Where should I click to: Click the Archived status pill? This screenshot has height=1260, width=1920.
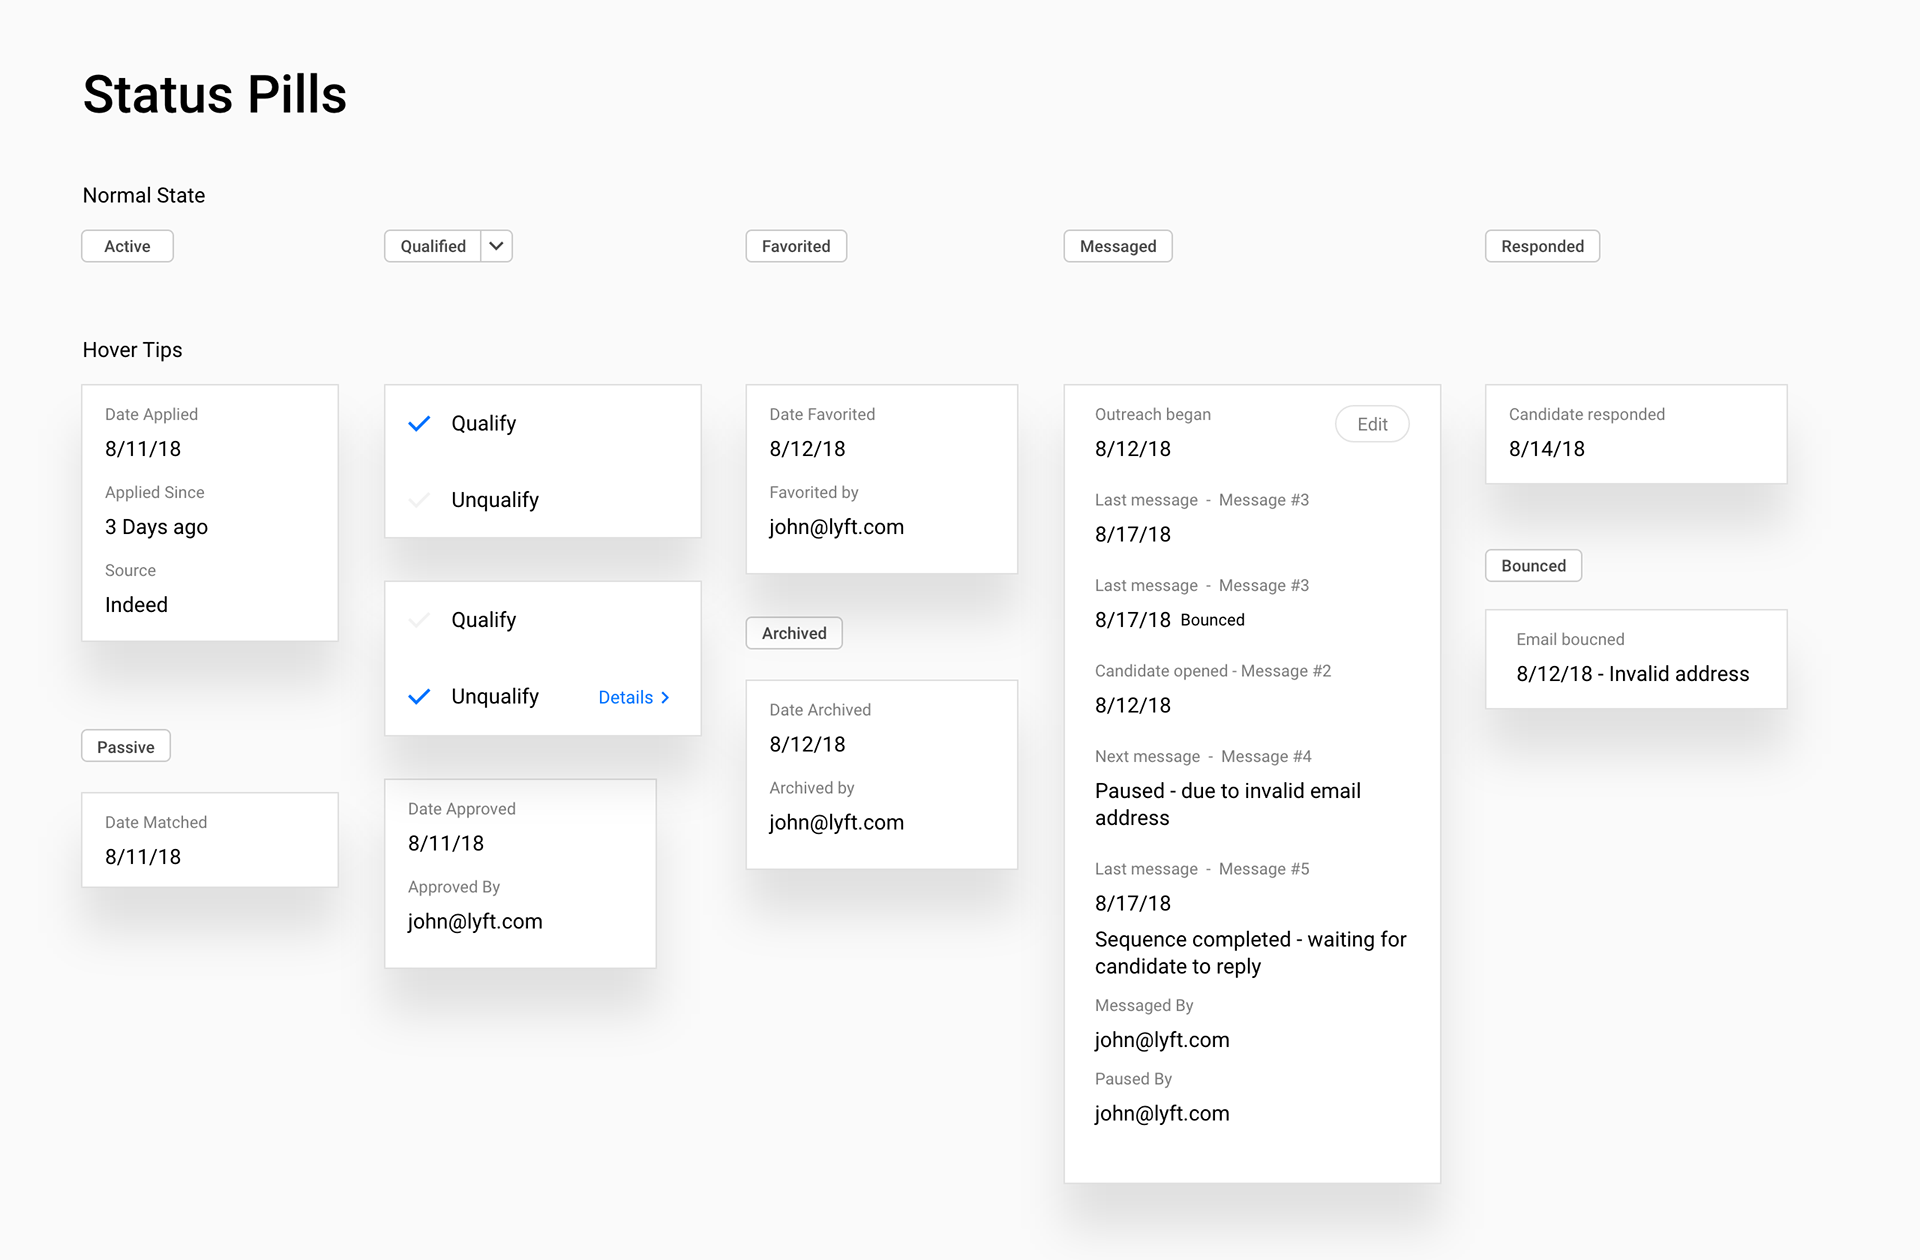[x=794, y=633]
